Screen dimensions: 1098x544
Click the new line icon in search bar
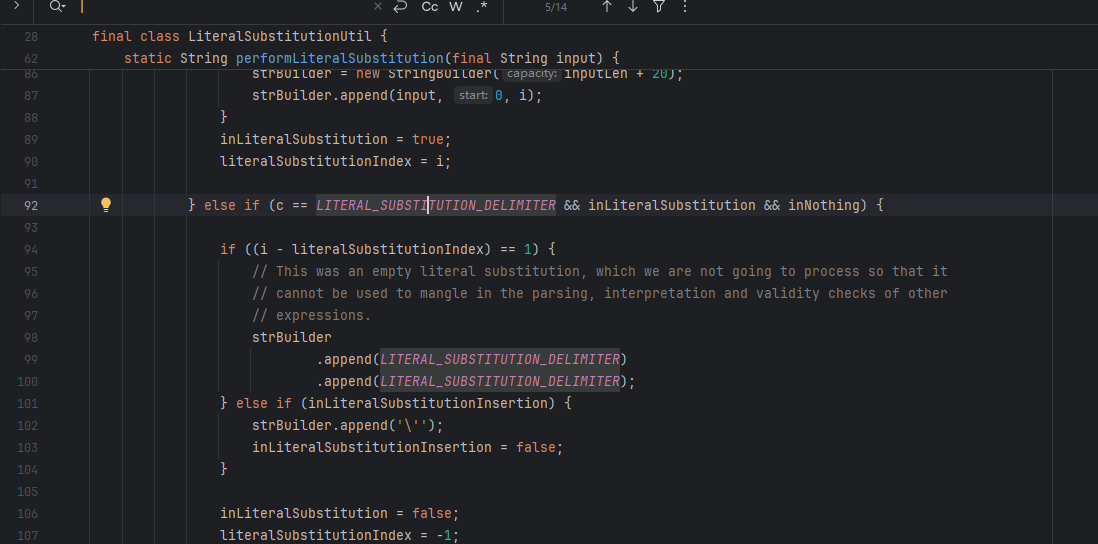point(401,6)
